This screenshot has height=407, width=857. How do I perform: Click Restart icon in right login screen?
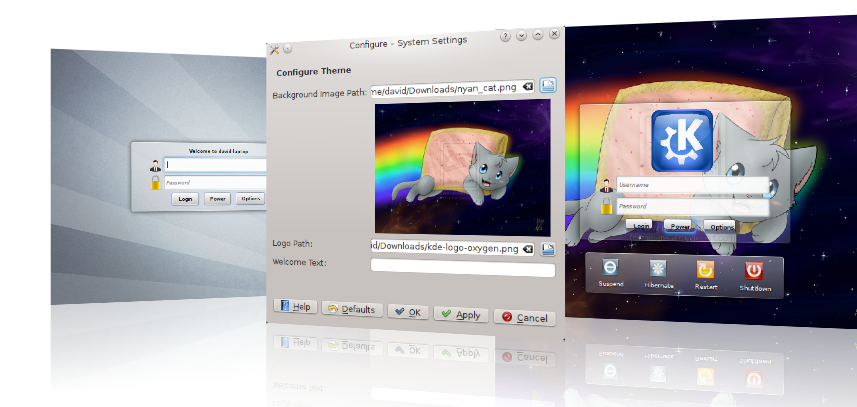[705, 269]
